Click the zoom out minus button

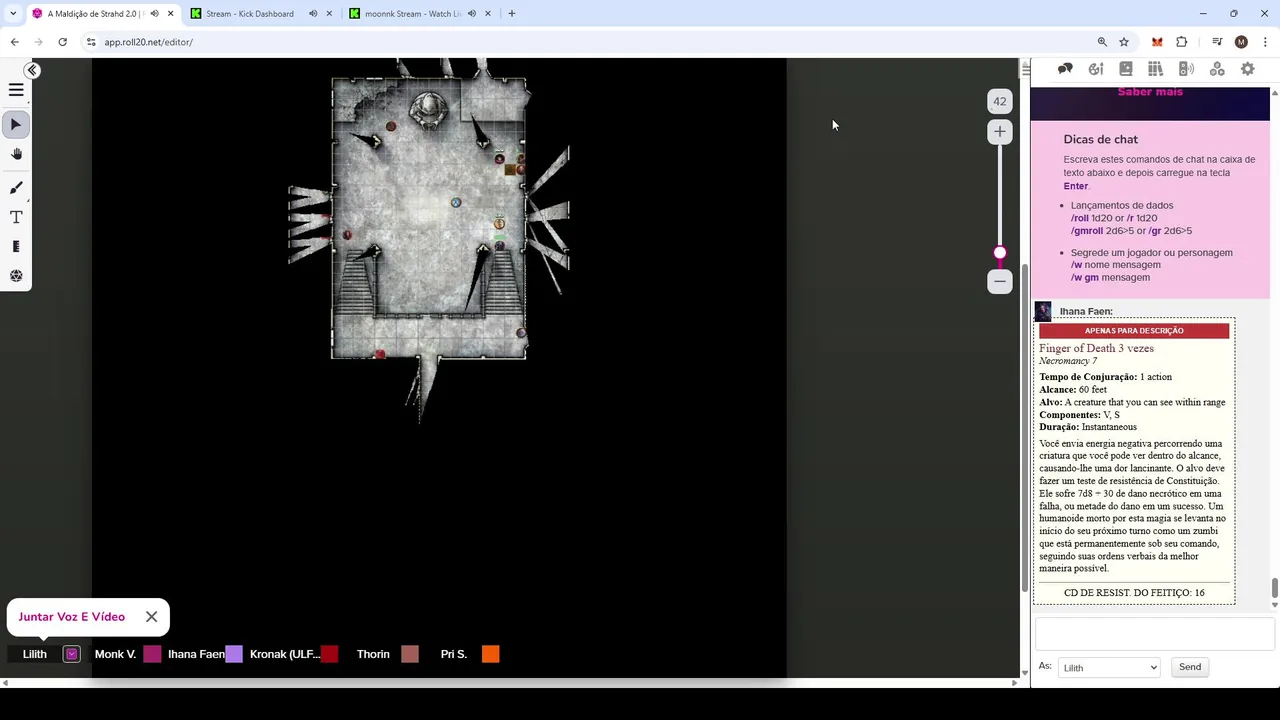pos(1000,282)
